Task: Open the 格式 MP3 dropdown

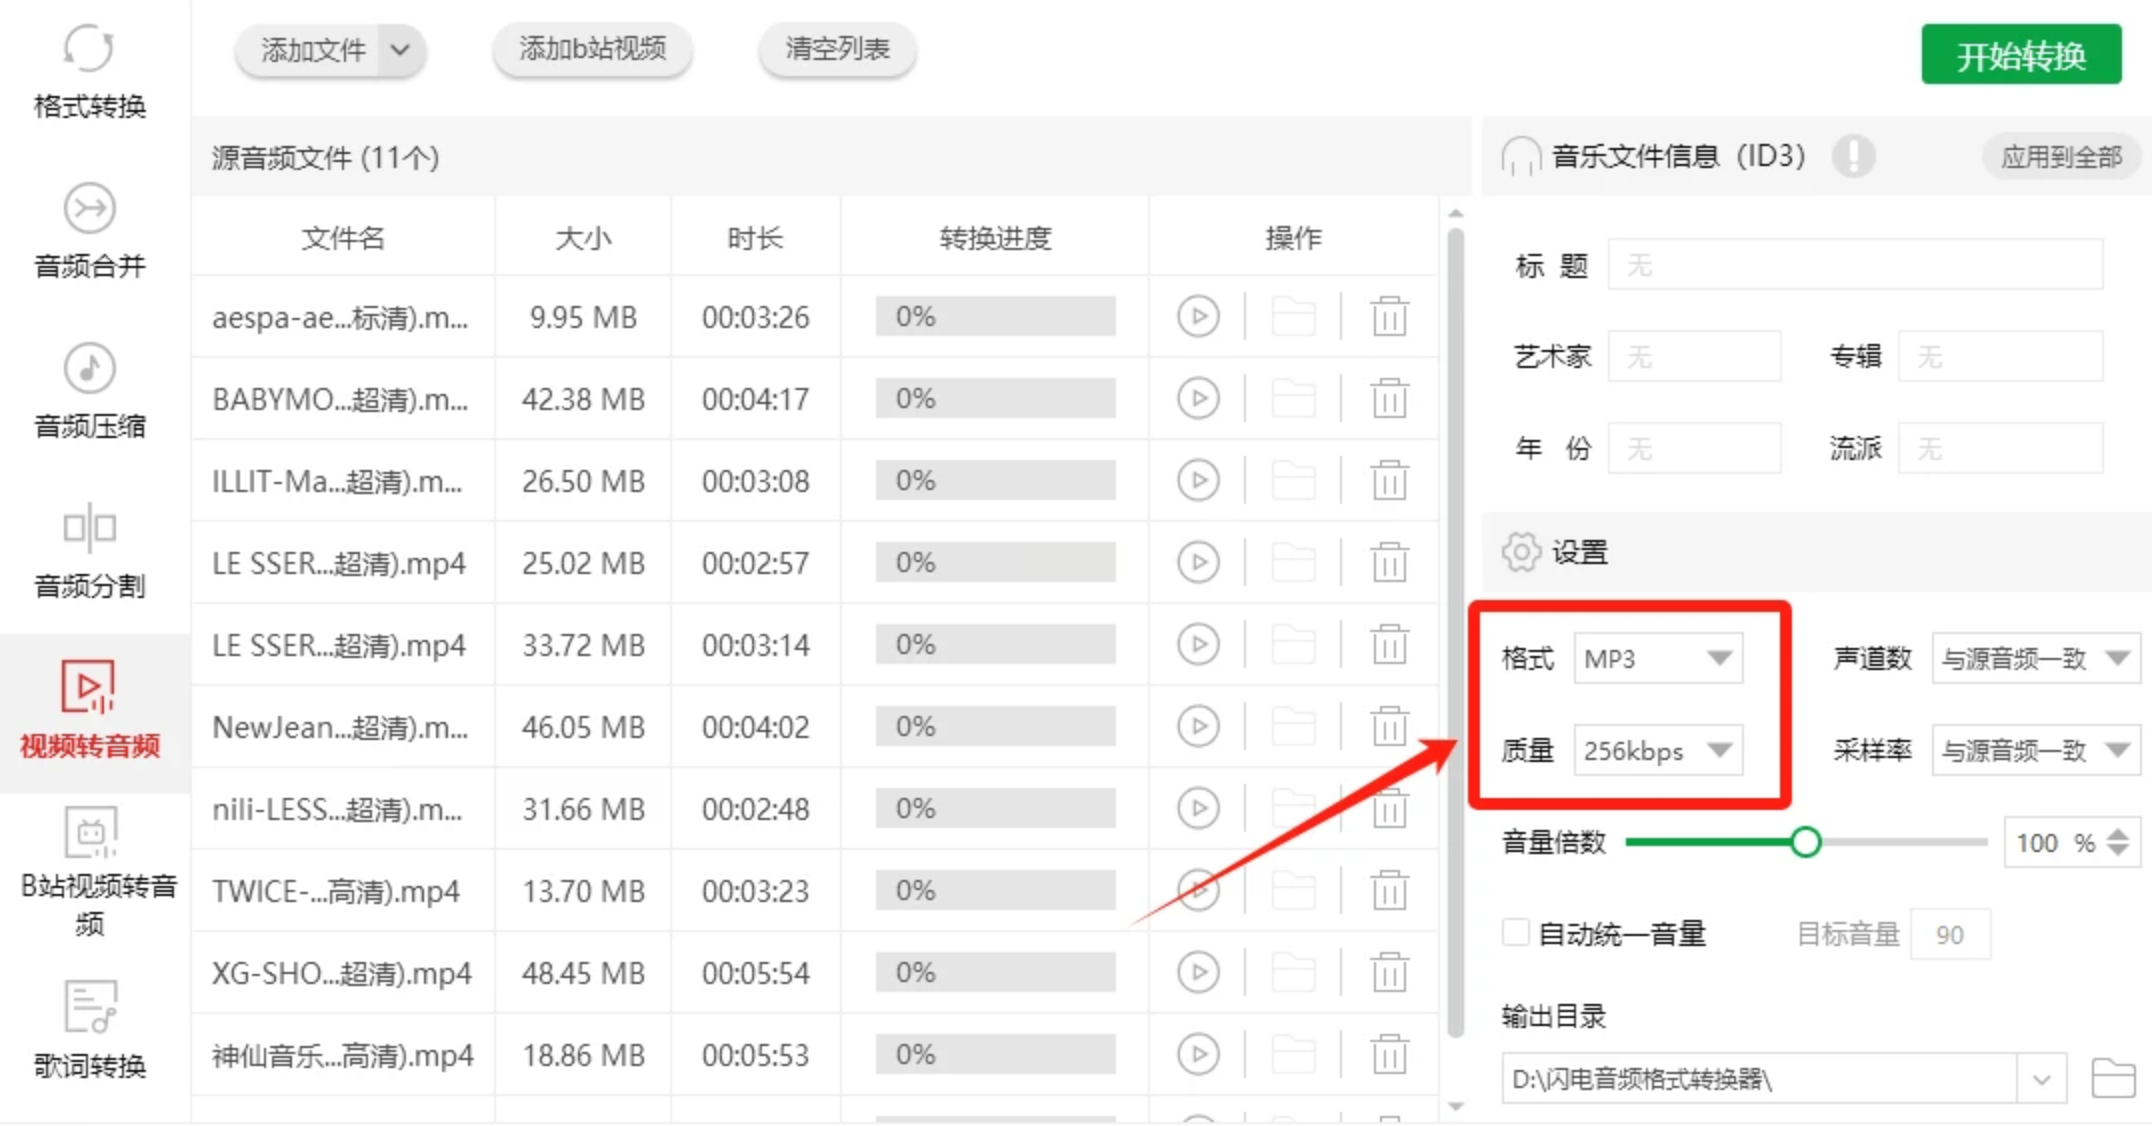Action: coord(1658,659)
